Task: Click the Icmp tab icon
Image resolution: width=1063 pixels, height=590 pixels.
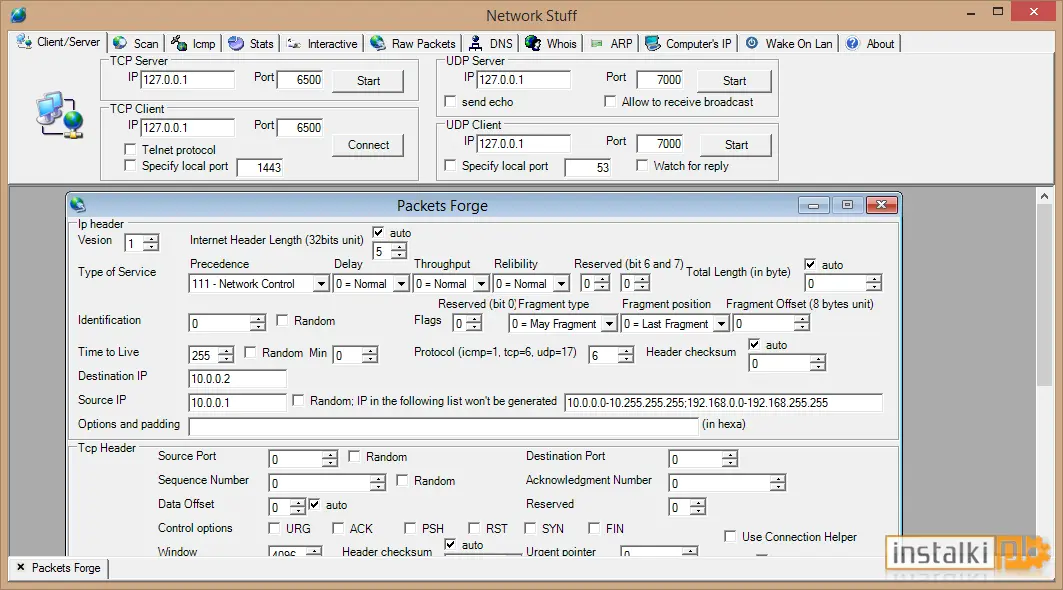Action: [179, 43]
